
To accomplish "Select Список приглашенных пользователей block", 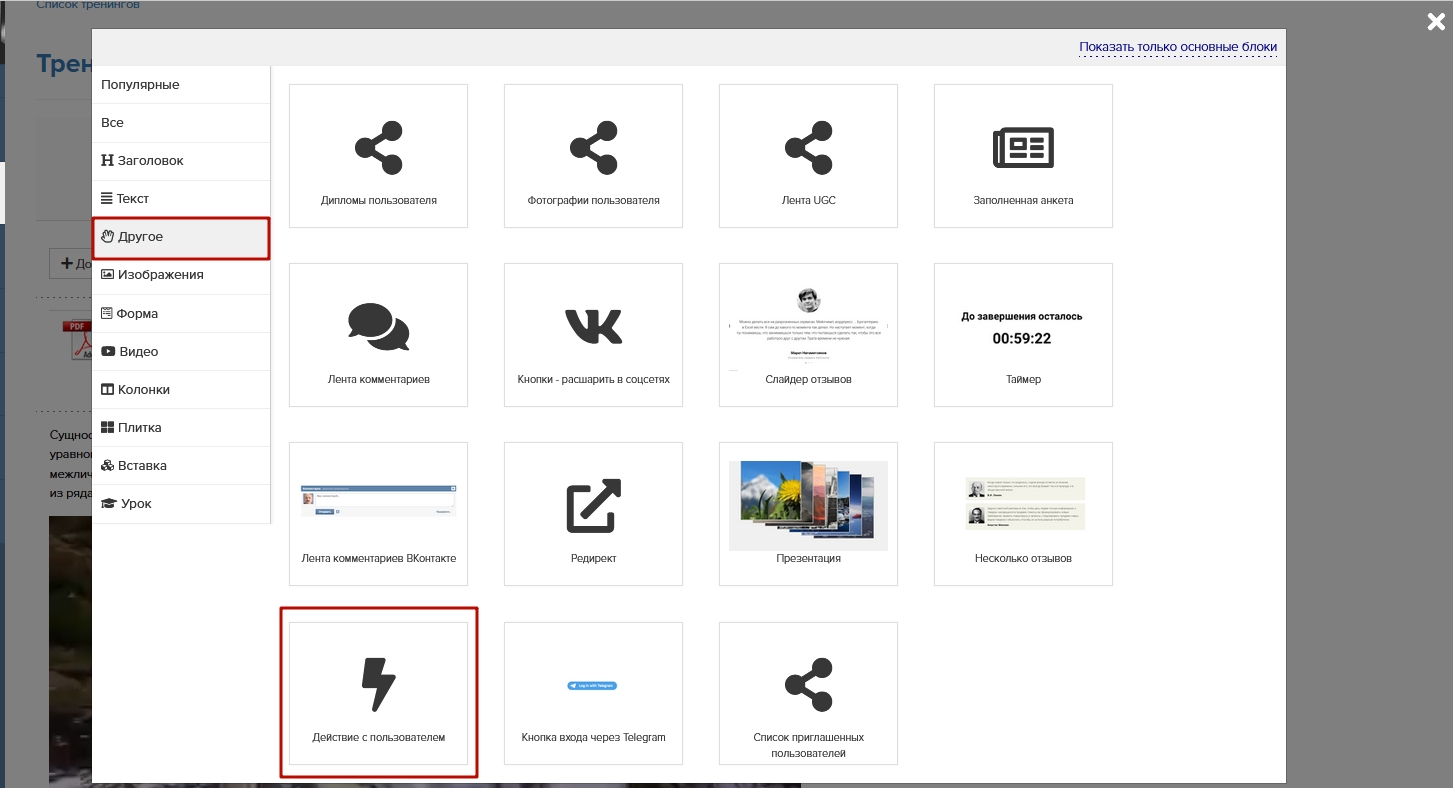I will [808, 693].
